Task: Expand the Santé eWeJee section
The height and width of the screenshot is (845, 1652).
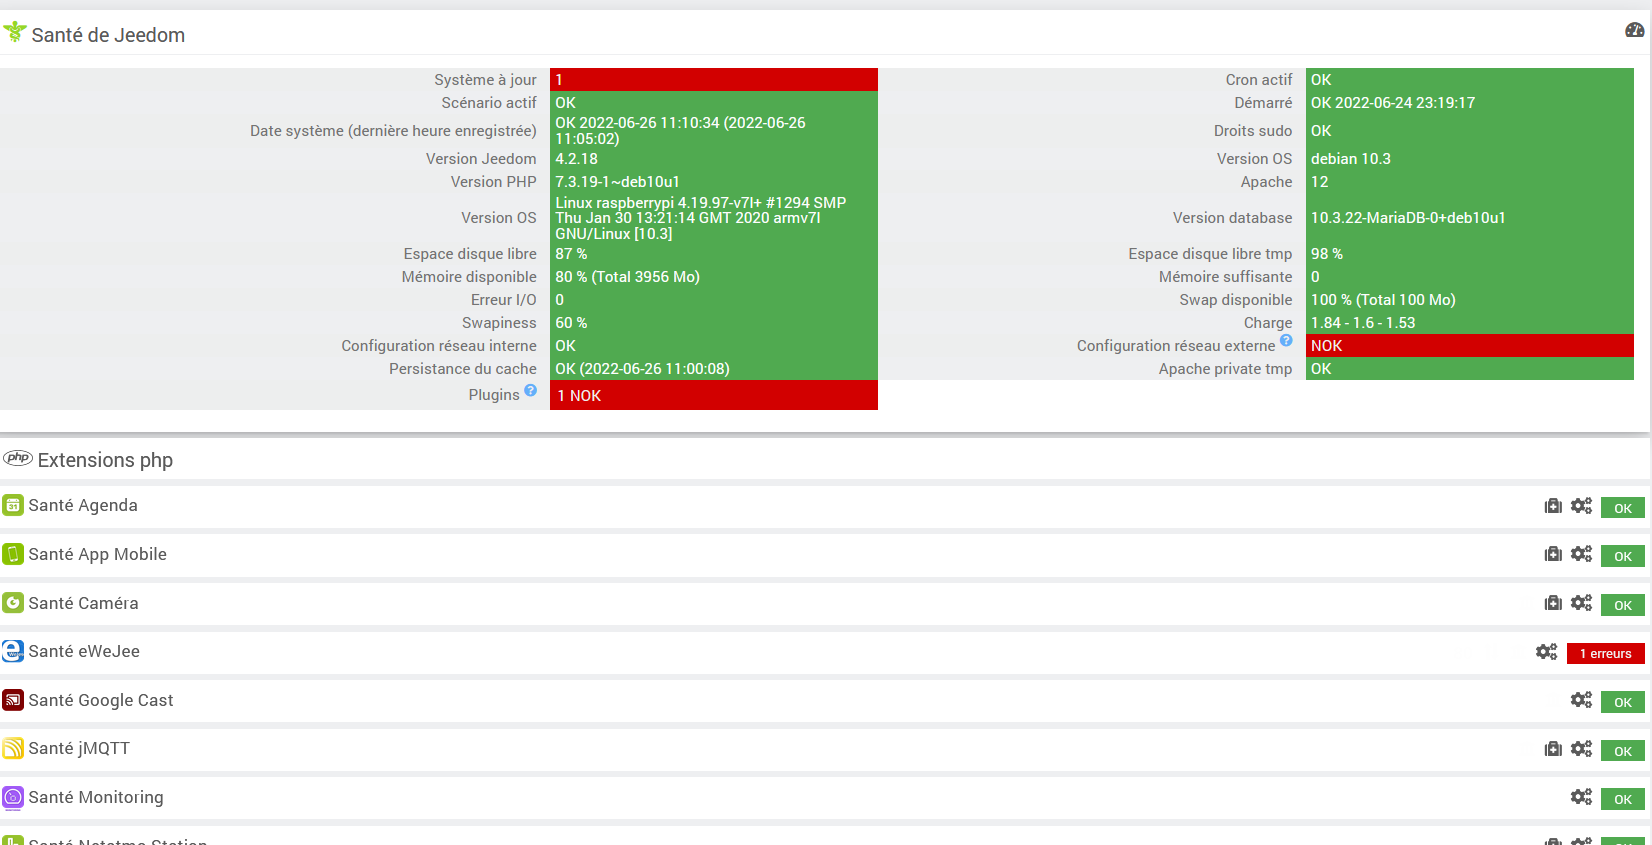Action: pyautogui.click(x=84, y=651)
